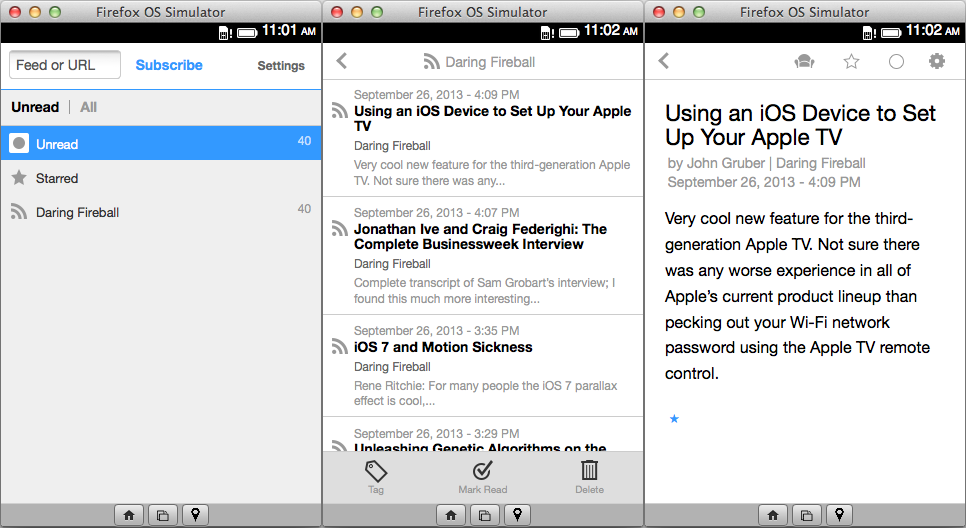
Task: Switch to the All filter tab
Action: [88, 107]
